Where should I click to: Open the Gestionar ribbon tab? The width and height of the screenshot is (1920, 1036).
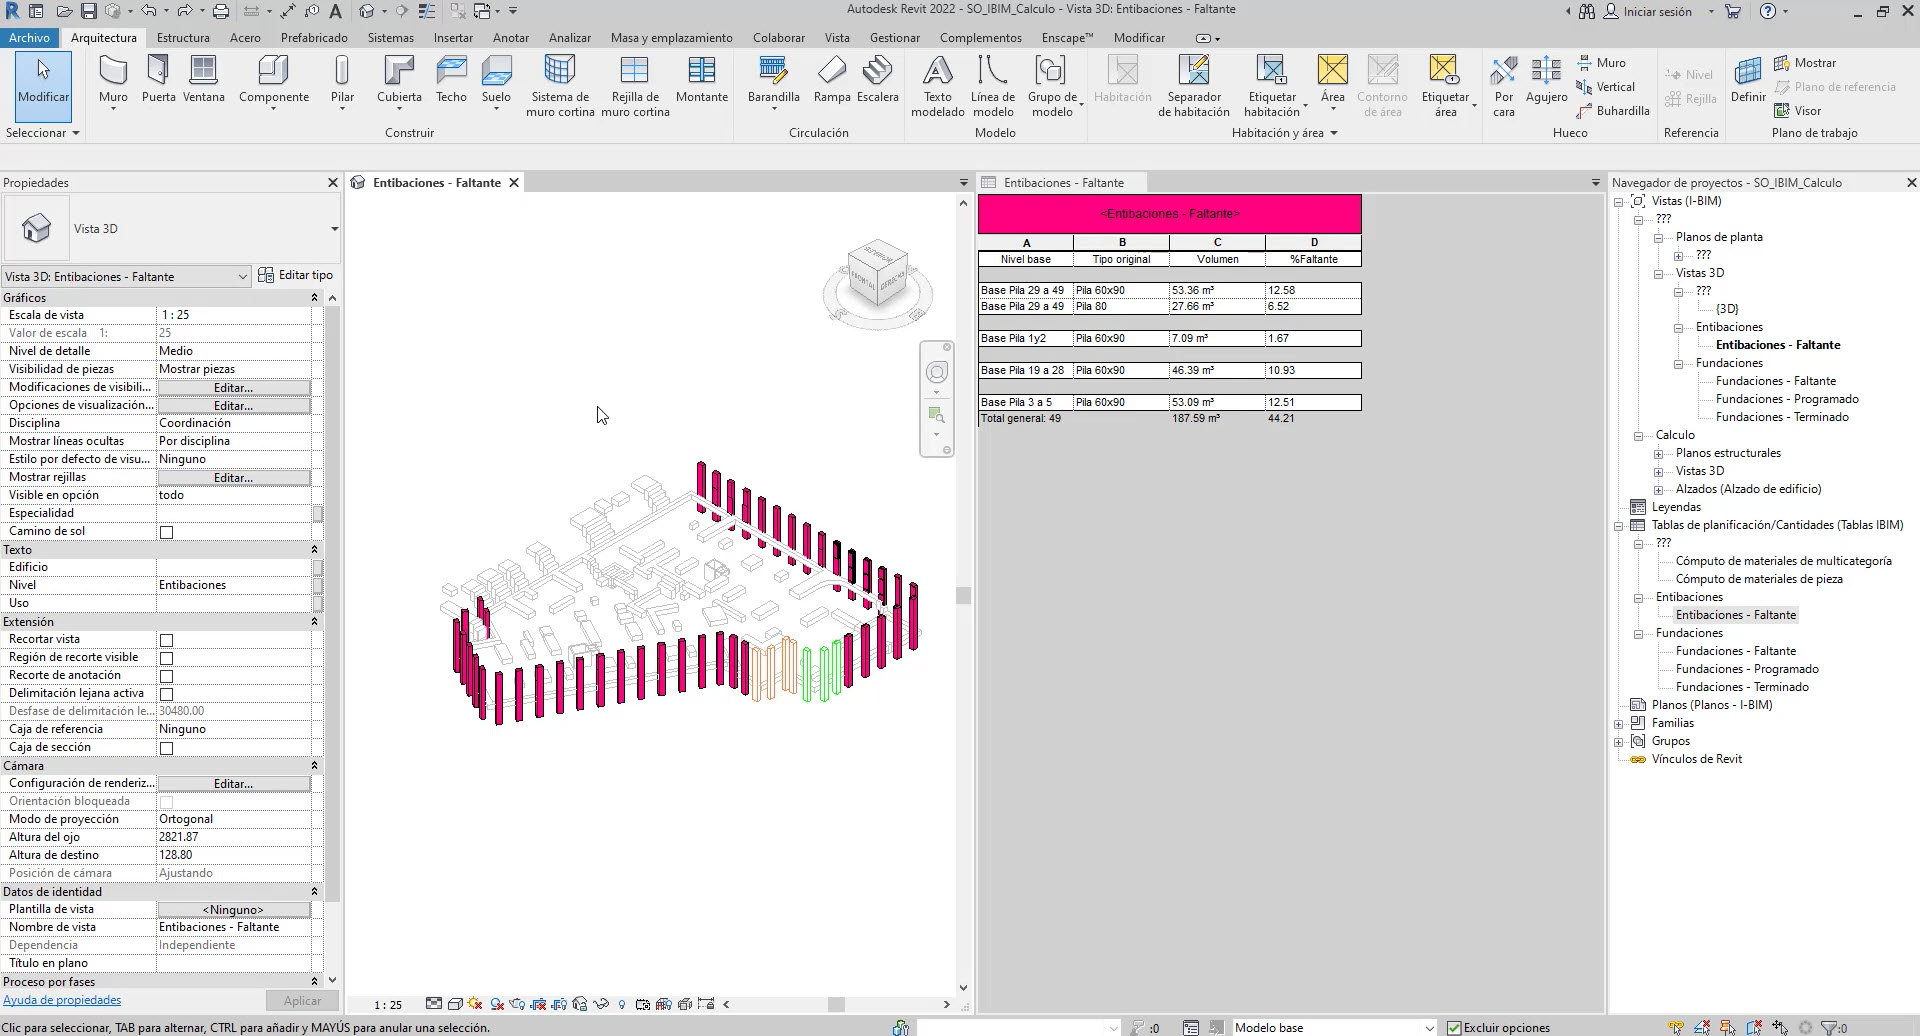[894, 38]
